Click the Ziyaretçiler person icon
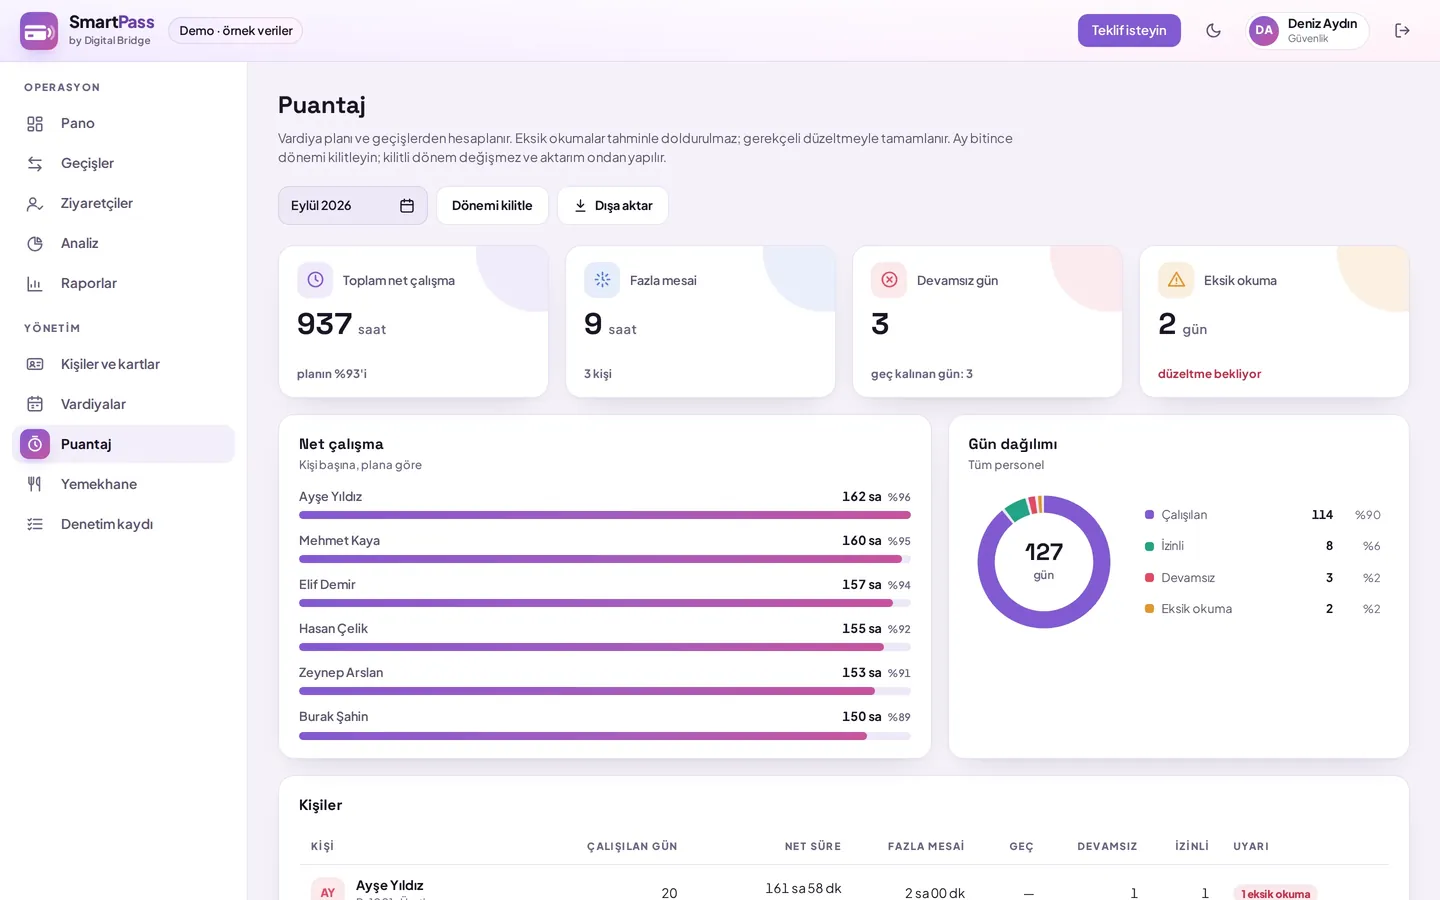The height and width of the screenshot is (900, 1440). pyautogui.click(x=35, y=204)
